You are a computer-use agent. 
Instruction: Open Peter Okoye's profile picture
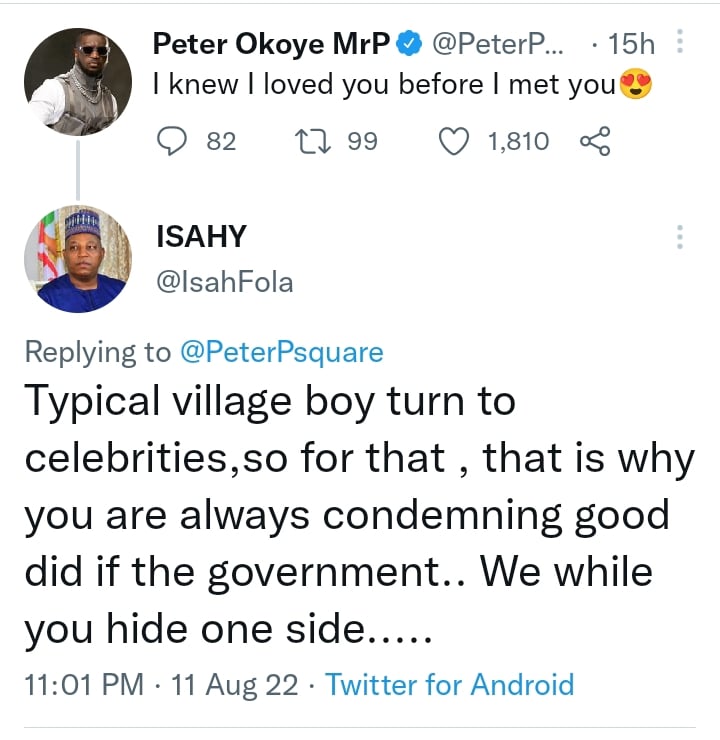(78, 81)
